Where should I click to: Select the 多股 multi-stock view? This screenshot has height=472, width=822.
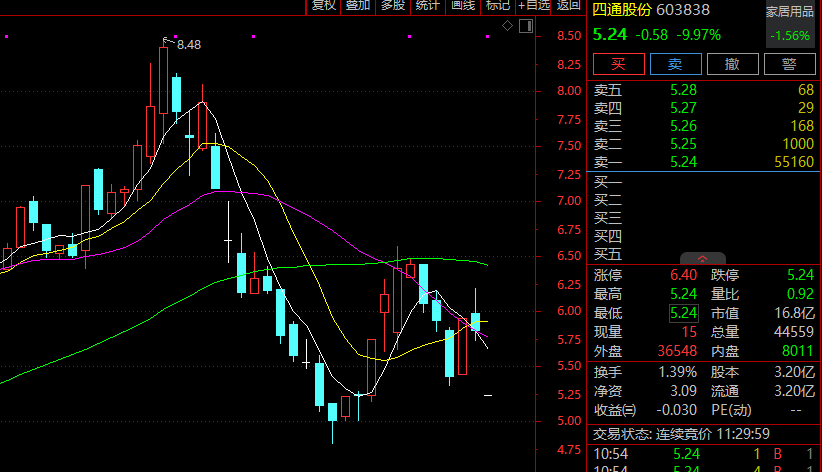[x=392, y=5]
